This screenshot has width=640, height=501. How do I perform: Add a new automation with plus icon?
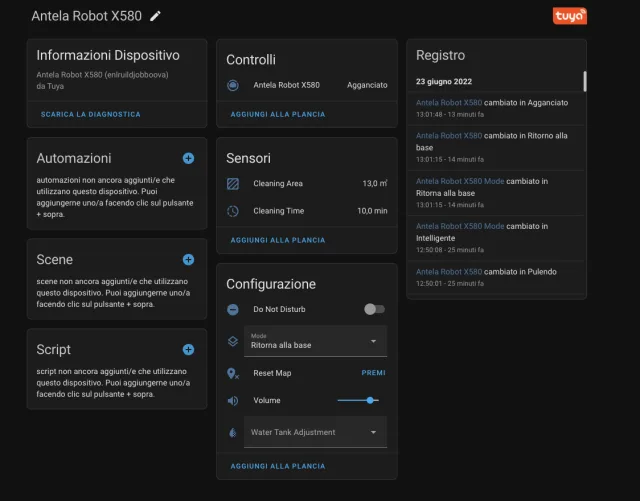tap(188, 158)
